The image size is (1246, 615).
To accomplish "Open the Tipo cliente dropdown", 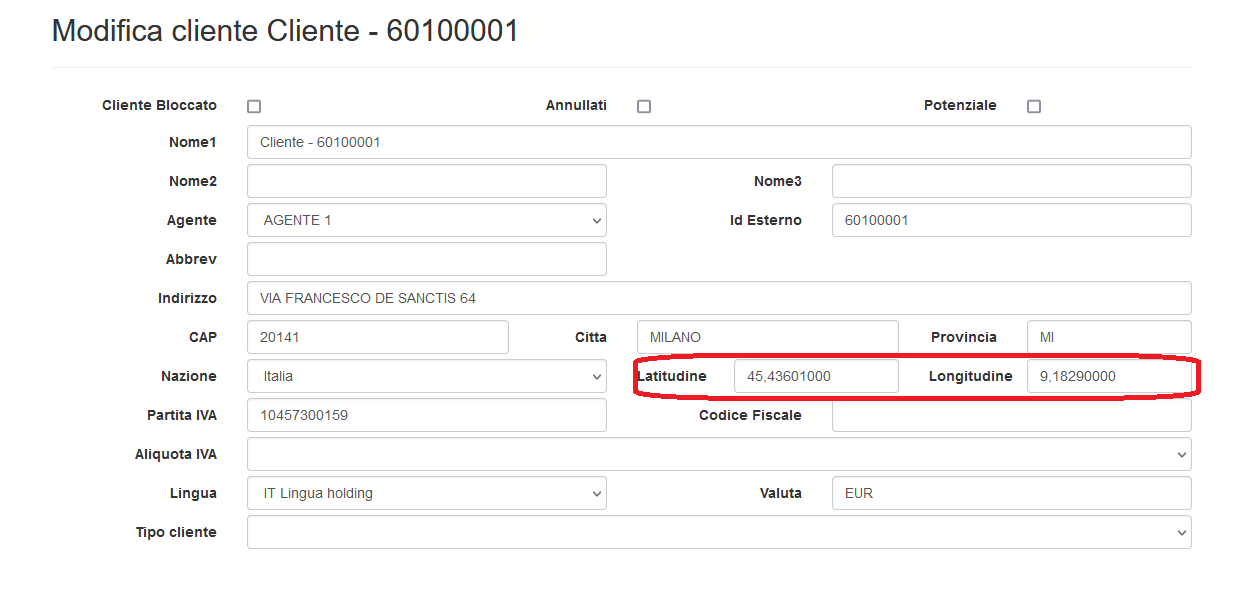I will click(718, 532).
